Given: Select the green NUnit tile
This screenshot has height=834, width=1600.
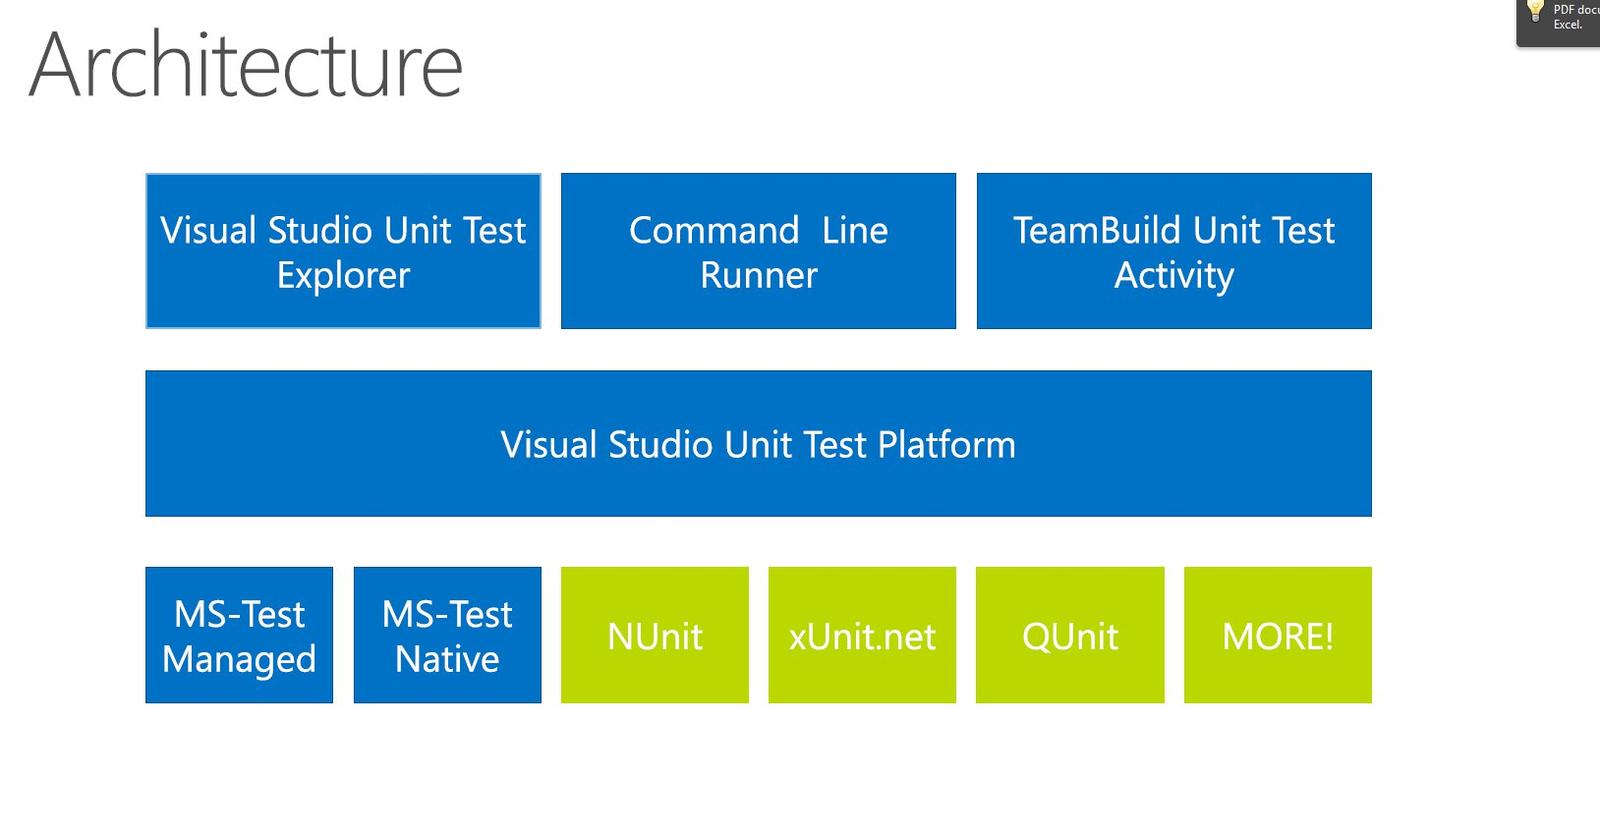Looking at the screenshot, I should [x=655, y=635].
